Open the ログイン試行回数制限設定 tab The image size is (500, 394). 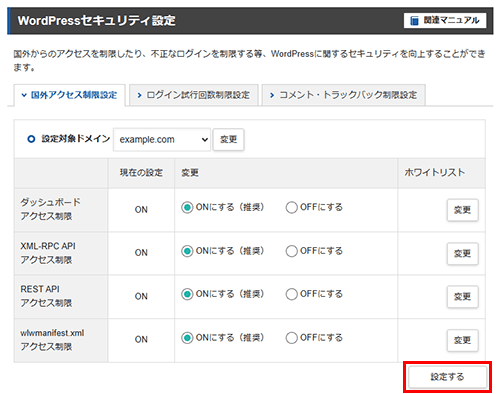(x=194, y=95)
